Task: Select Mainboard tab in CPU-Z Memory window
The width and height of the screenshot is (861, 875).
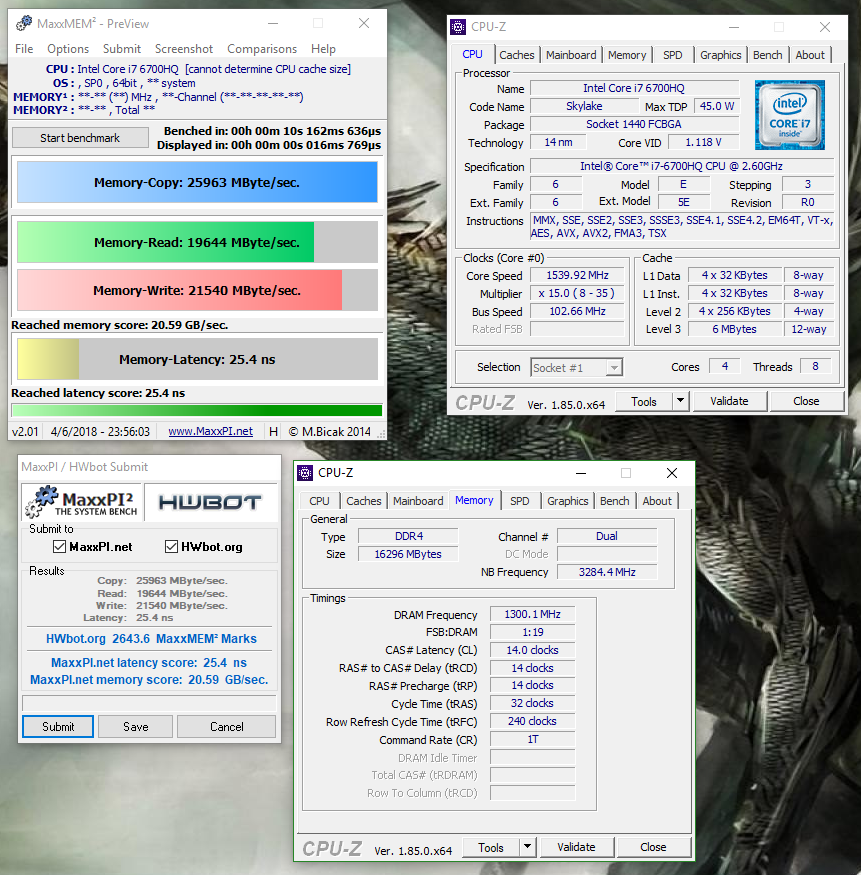Action: [x=418, y=501]
